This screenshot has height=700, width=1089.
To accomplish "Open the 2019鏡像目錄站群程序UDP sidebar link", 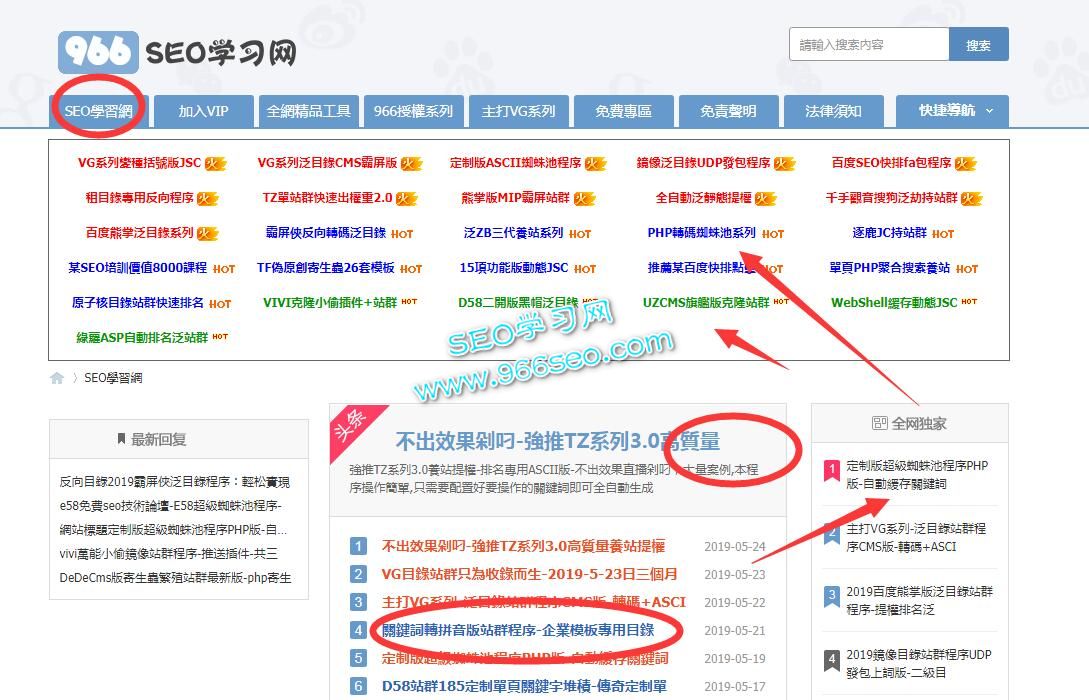I will coord(919,663).
